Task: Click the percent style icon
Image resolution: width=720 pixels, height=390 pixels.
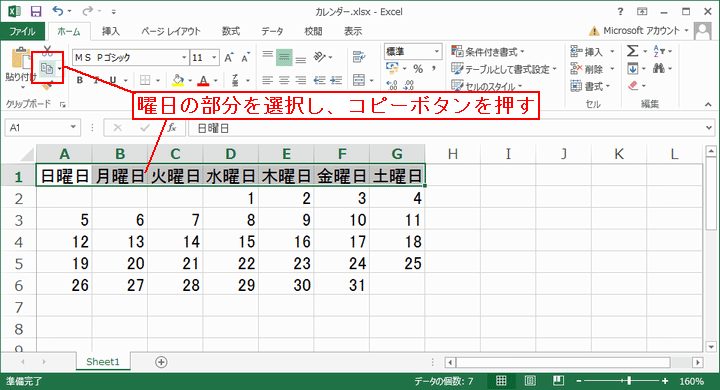Action: [x=418, y=69]
